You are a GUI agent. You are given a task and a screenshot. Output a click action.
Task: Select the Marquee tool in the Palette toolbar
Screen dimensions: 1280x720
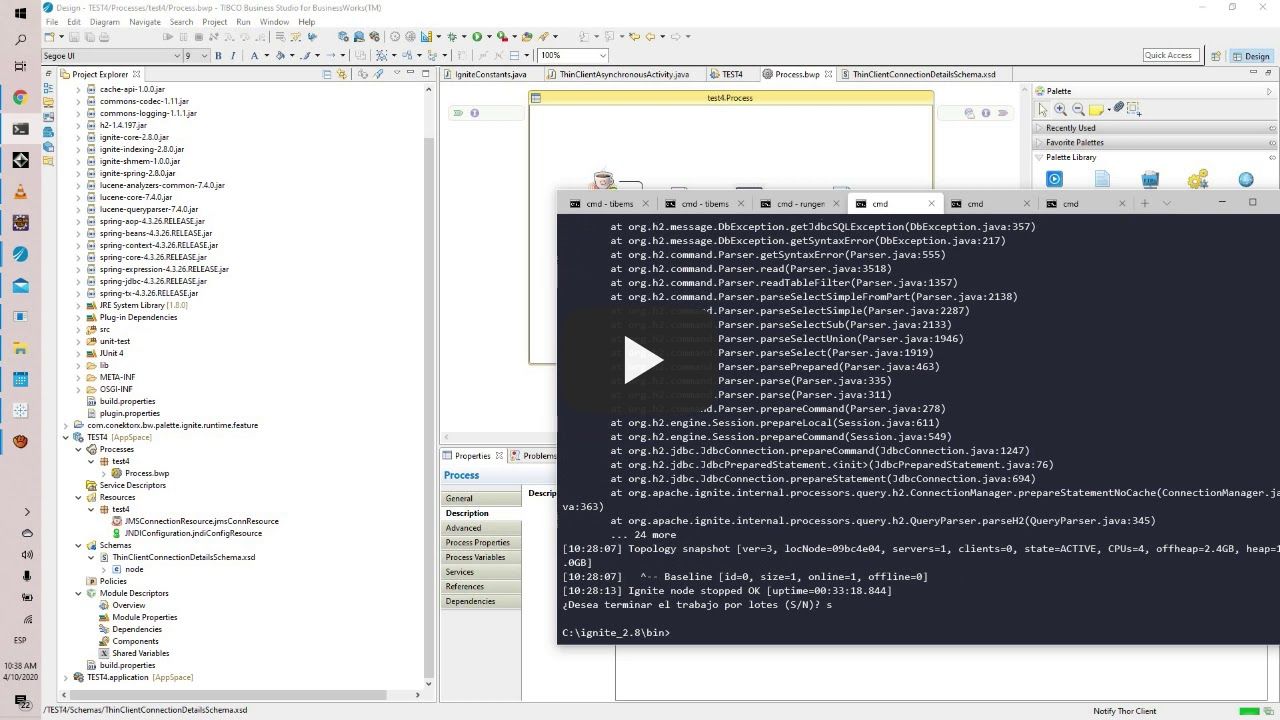pyautogui.click(x=1133, y=110)
